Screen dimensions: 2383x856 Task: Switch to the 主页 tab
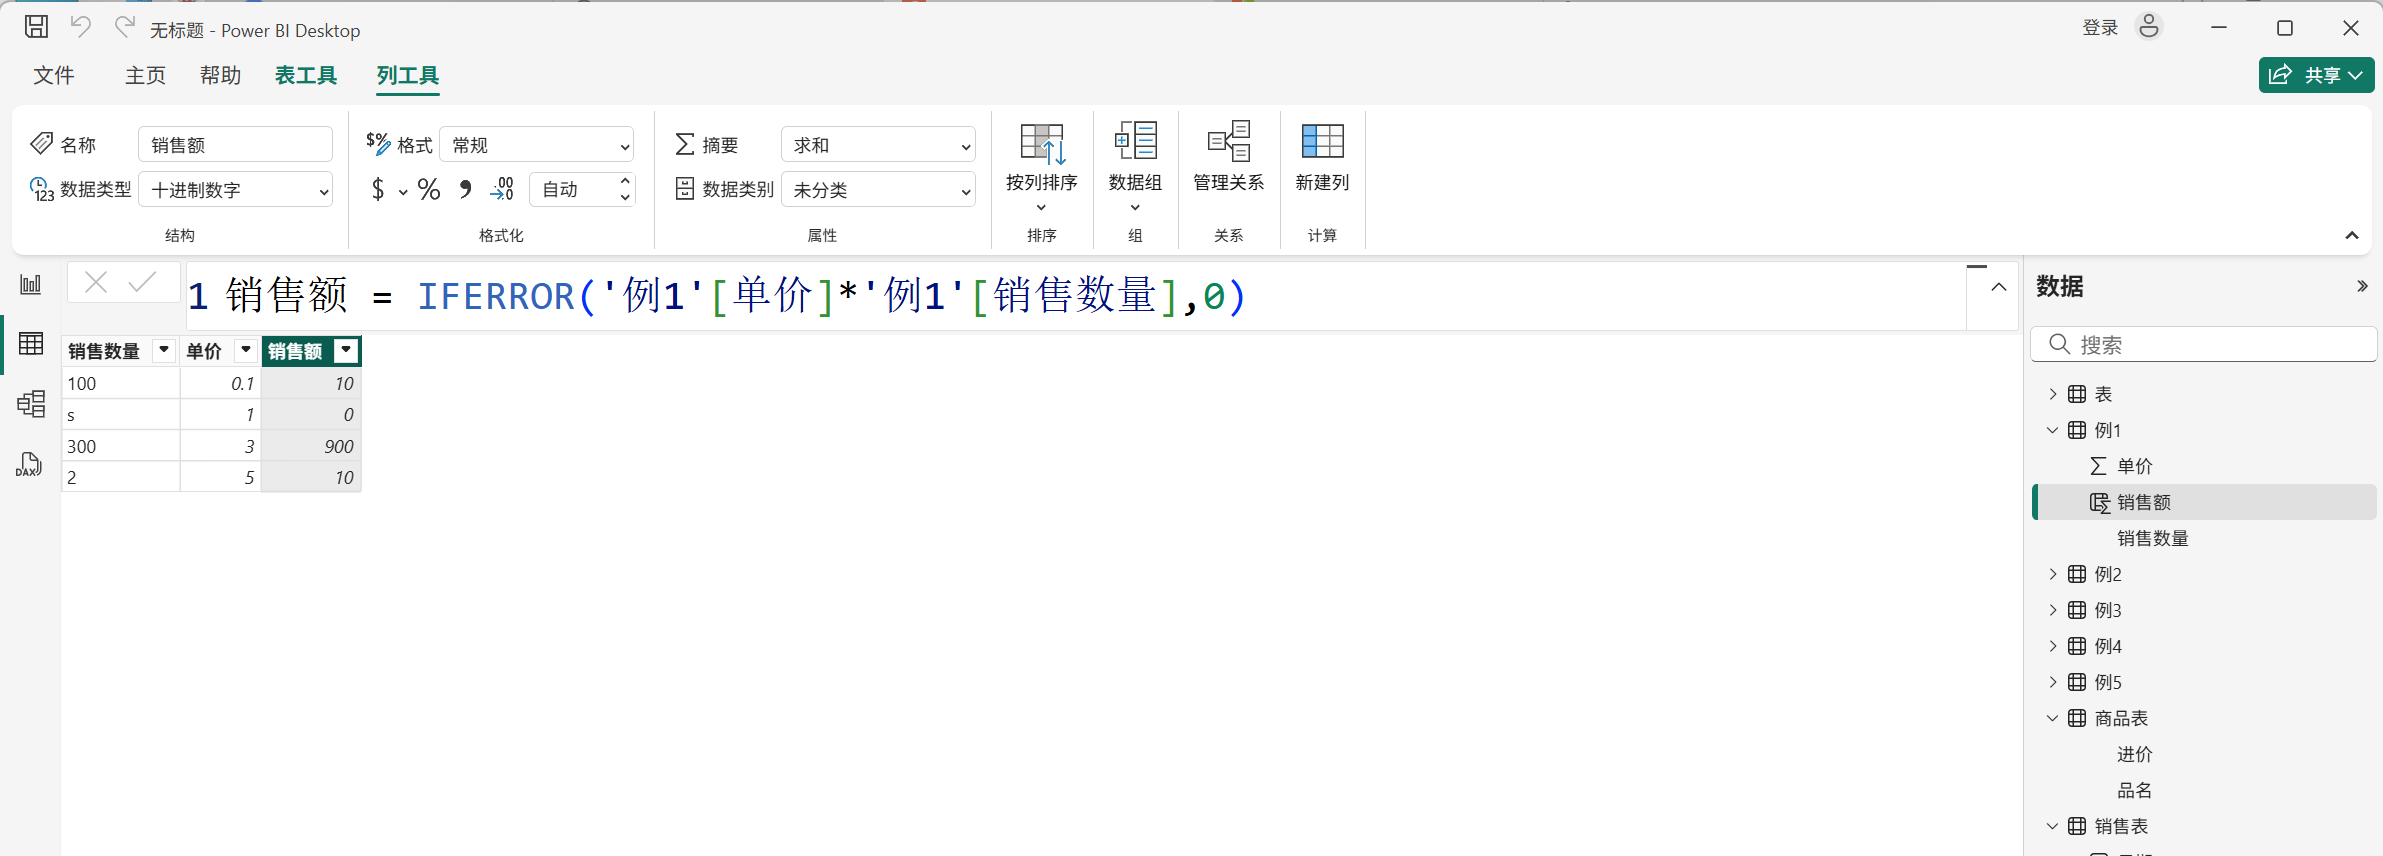pos(145,75)
